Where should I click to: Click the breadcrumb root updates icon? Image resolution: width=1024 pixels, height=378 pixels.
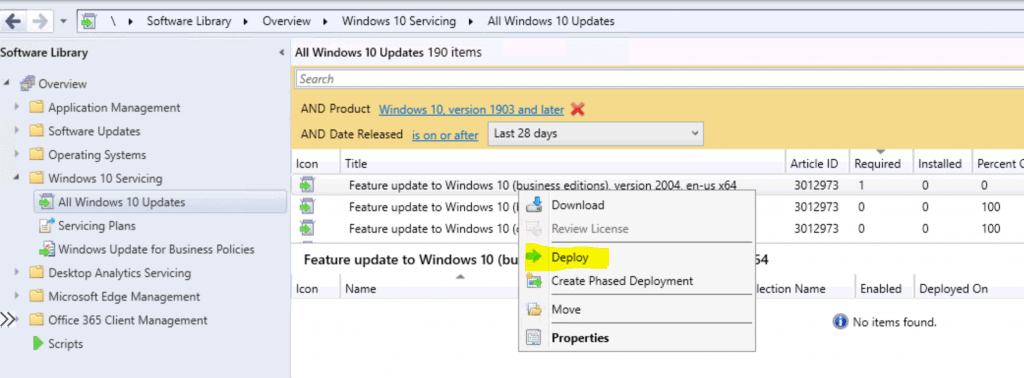(88, 21)
